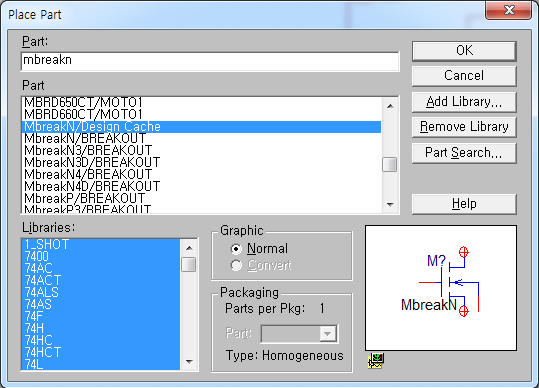Click the Part name input field

[210, 61]
